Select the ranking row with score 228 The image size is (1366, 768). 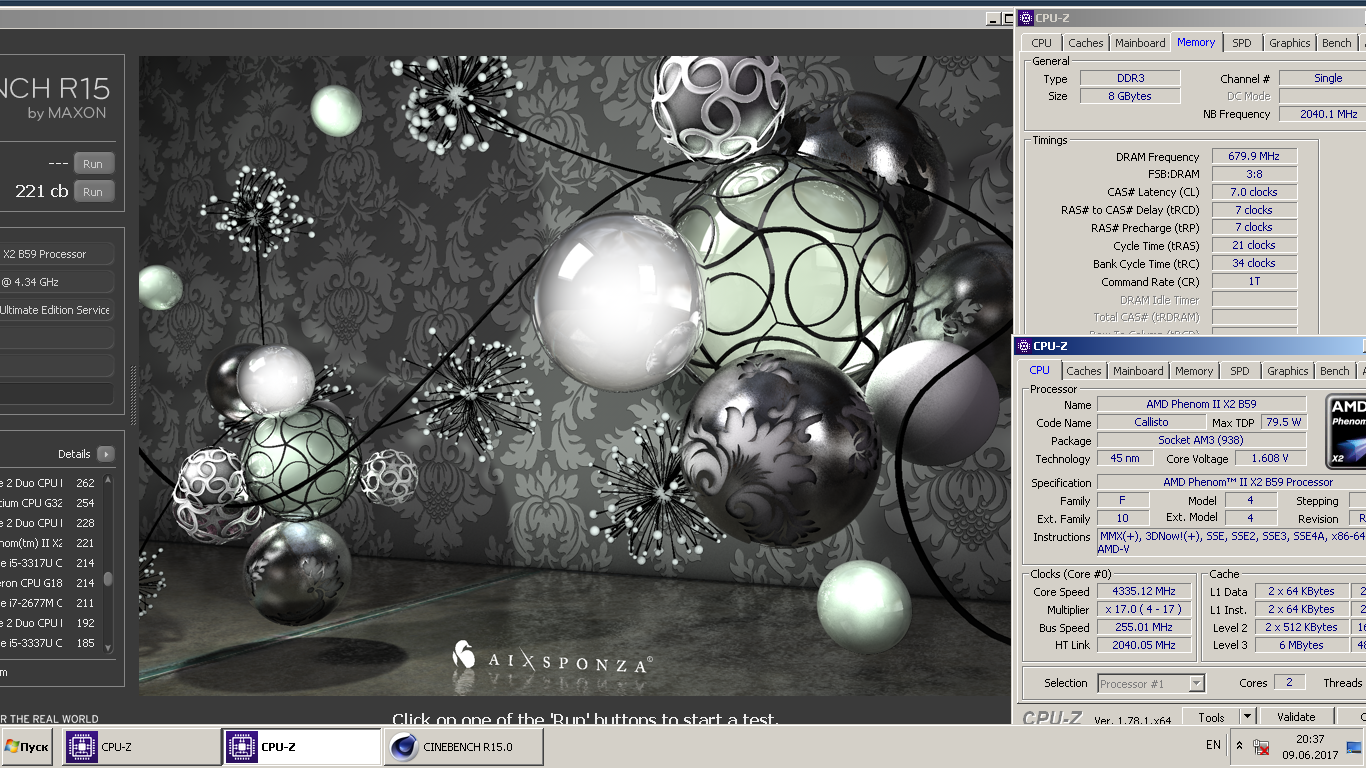tap(50, 523)
